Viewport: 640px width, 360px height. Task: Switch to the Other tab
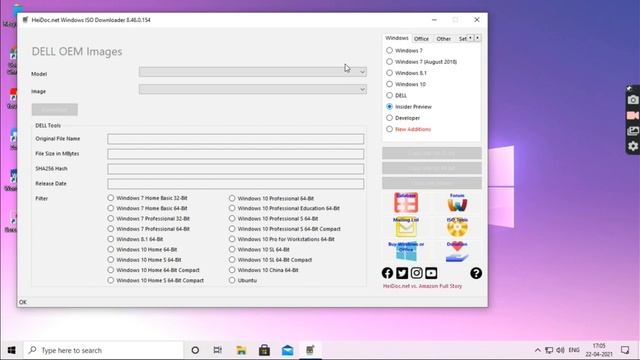pos(443,39)
